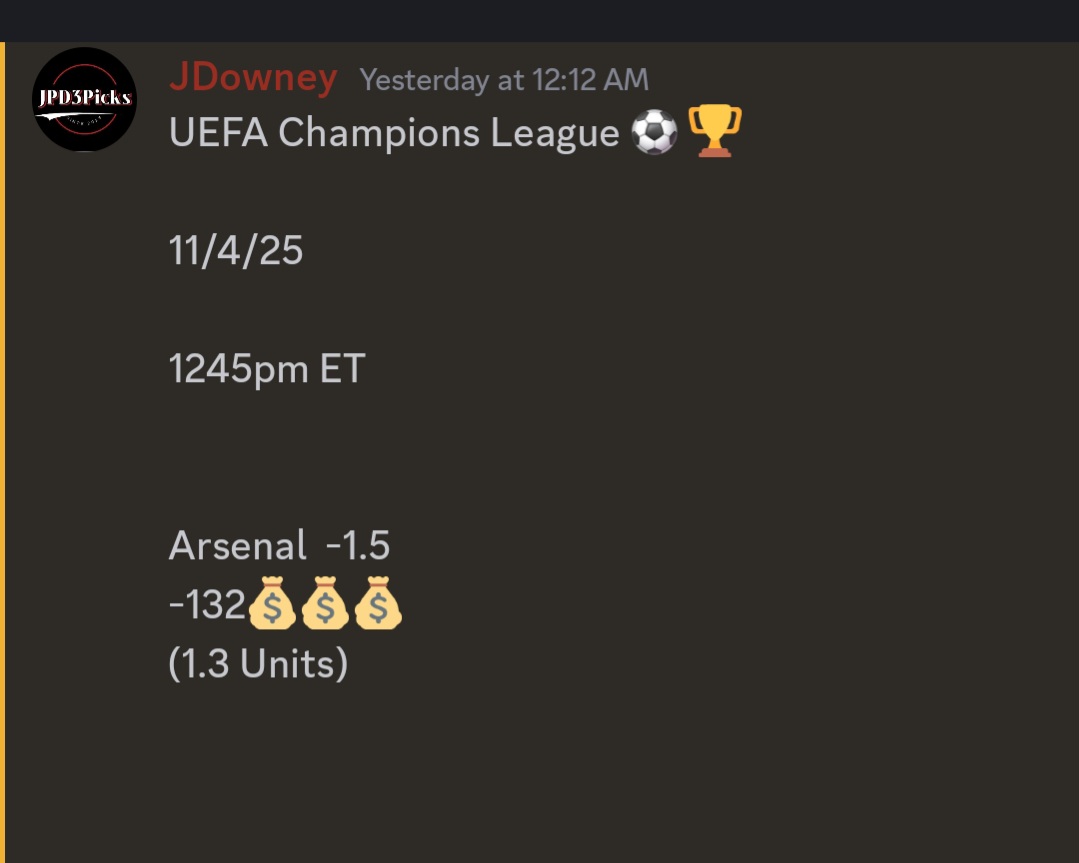The image size is (1079, 863).
Task: Click the JDowney username
Action: click(x=253, y=77)
